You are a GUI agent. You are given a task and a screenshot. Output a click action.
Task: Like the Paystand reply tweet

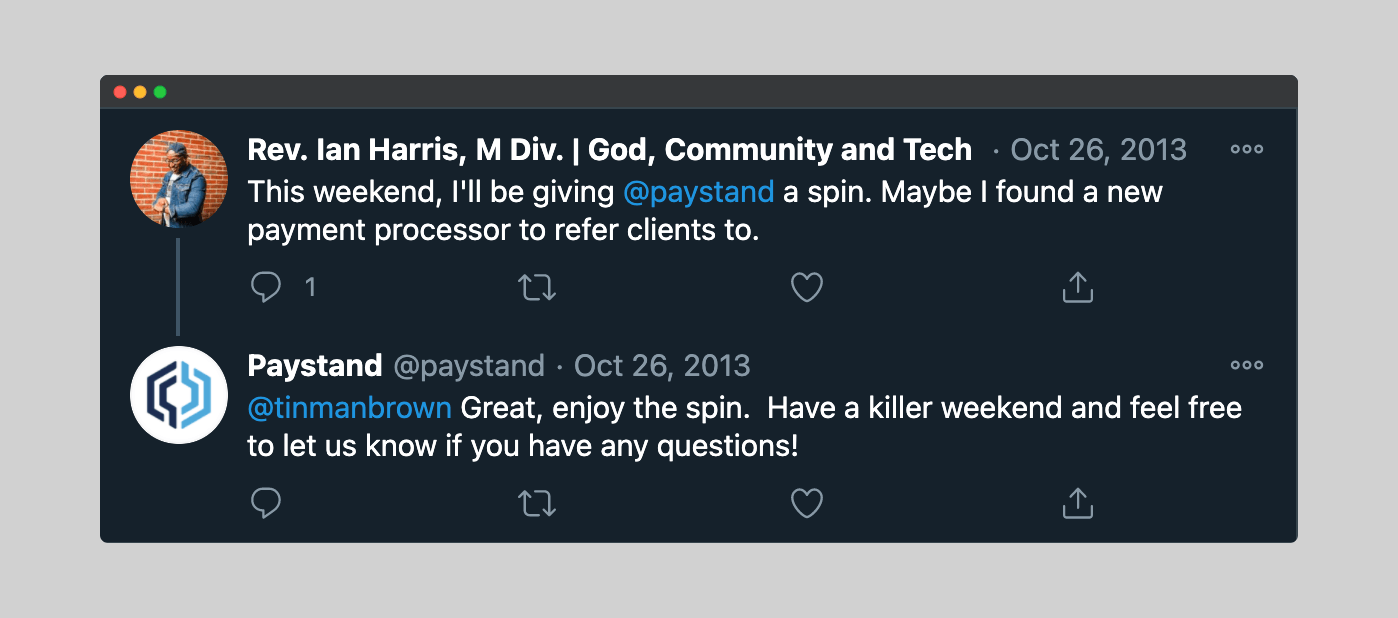[x=807, y=503]
